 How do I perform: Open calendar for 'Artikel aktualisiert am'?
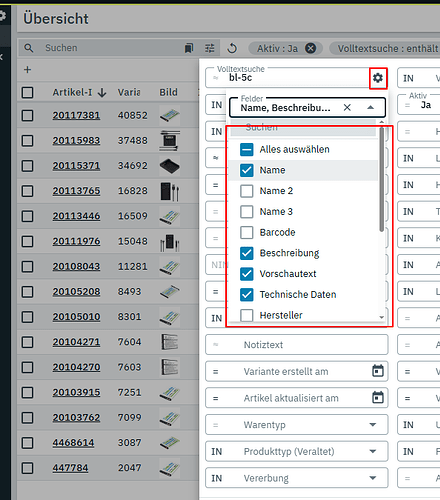tap(378, 397)
